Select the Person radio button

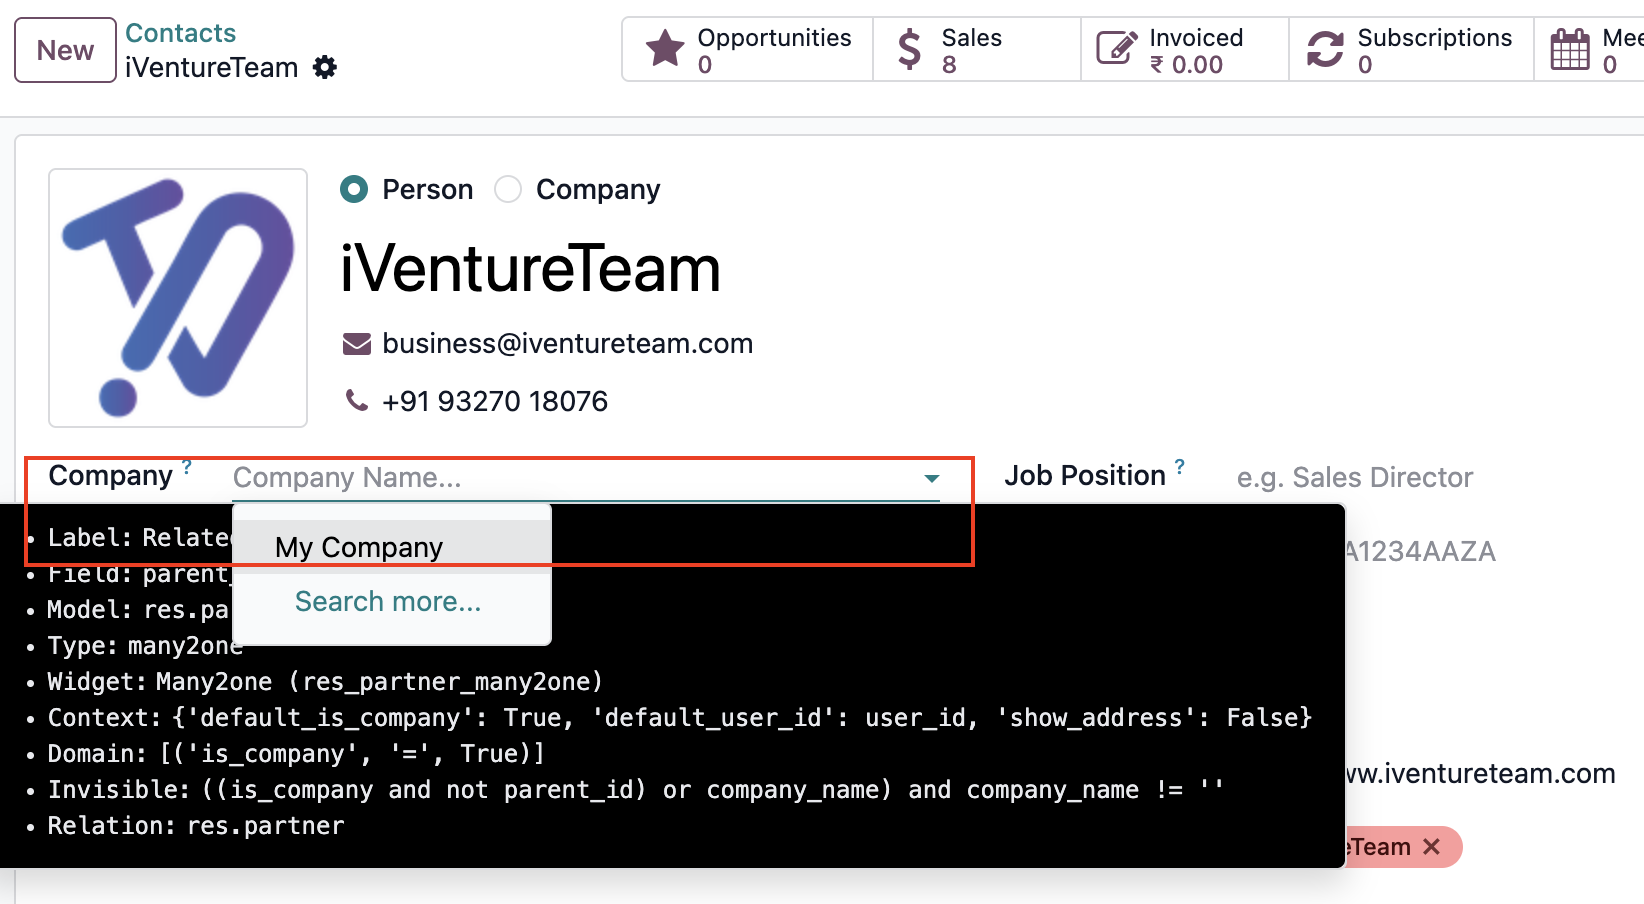click(x=354, y=189)
